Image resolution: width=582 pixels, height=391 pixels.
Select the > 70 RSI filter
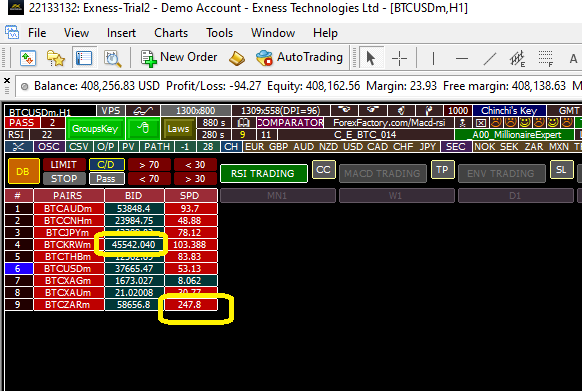click(x=149, y=164)
